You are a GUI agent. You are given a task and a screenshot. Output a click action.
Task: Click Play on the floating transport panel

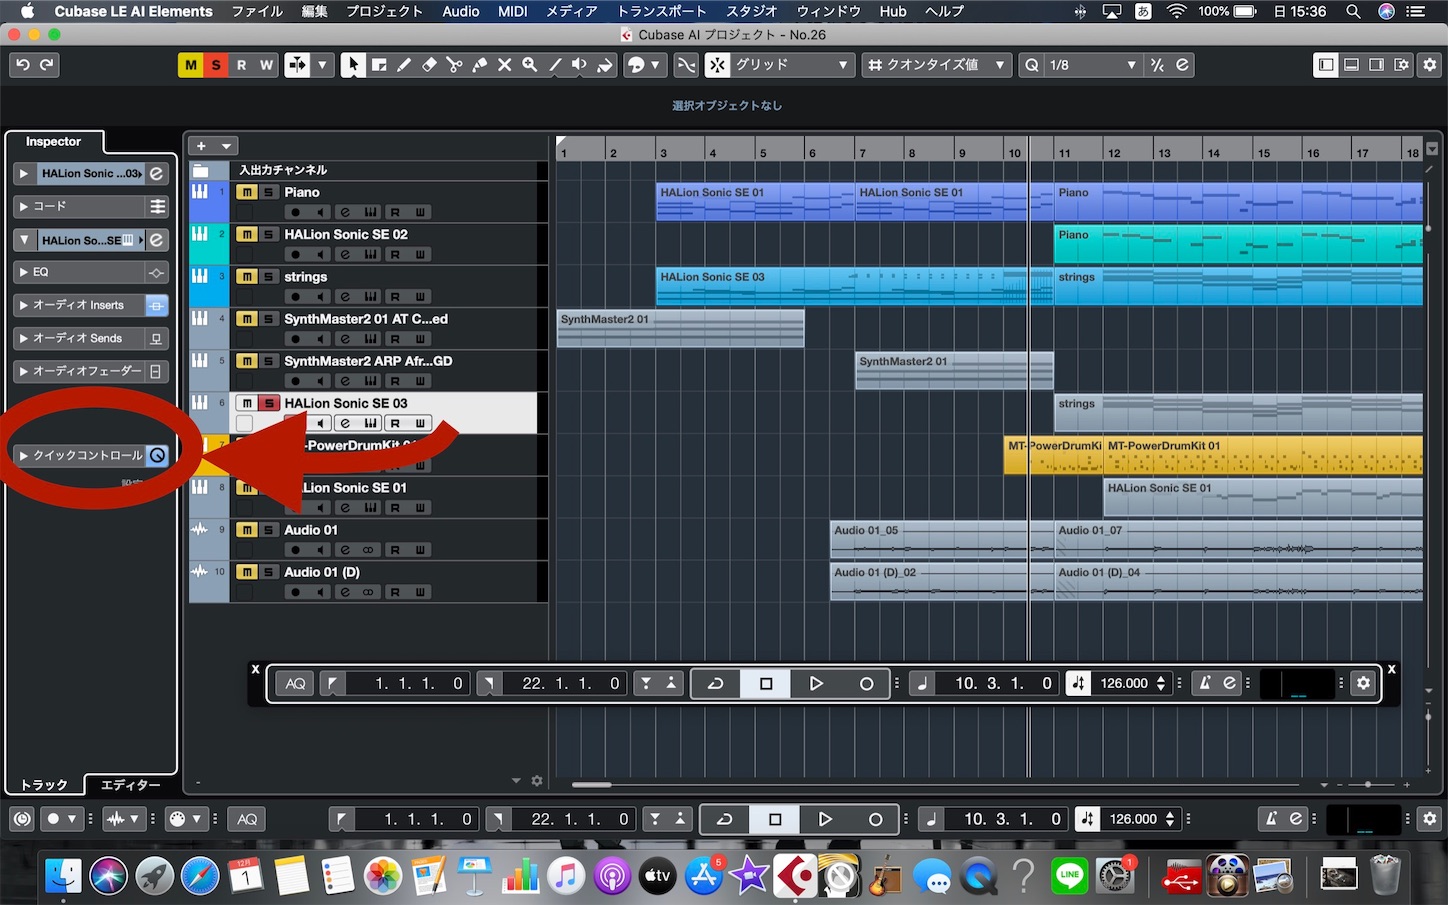point(816,683)
